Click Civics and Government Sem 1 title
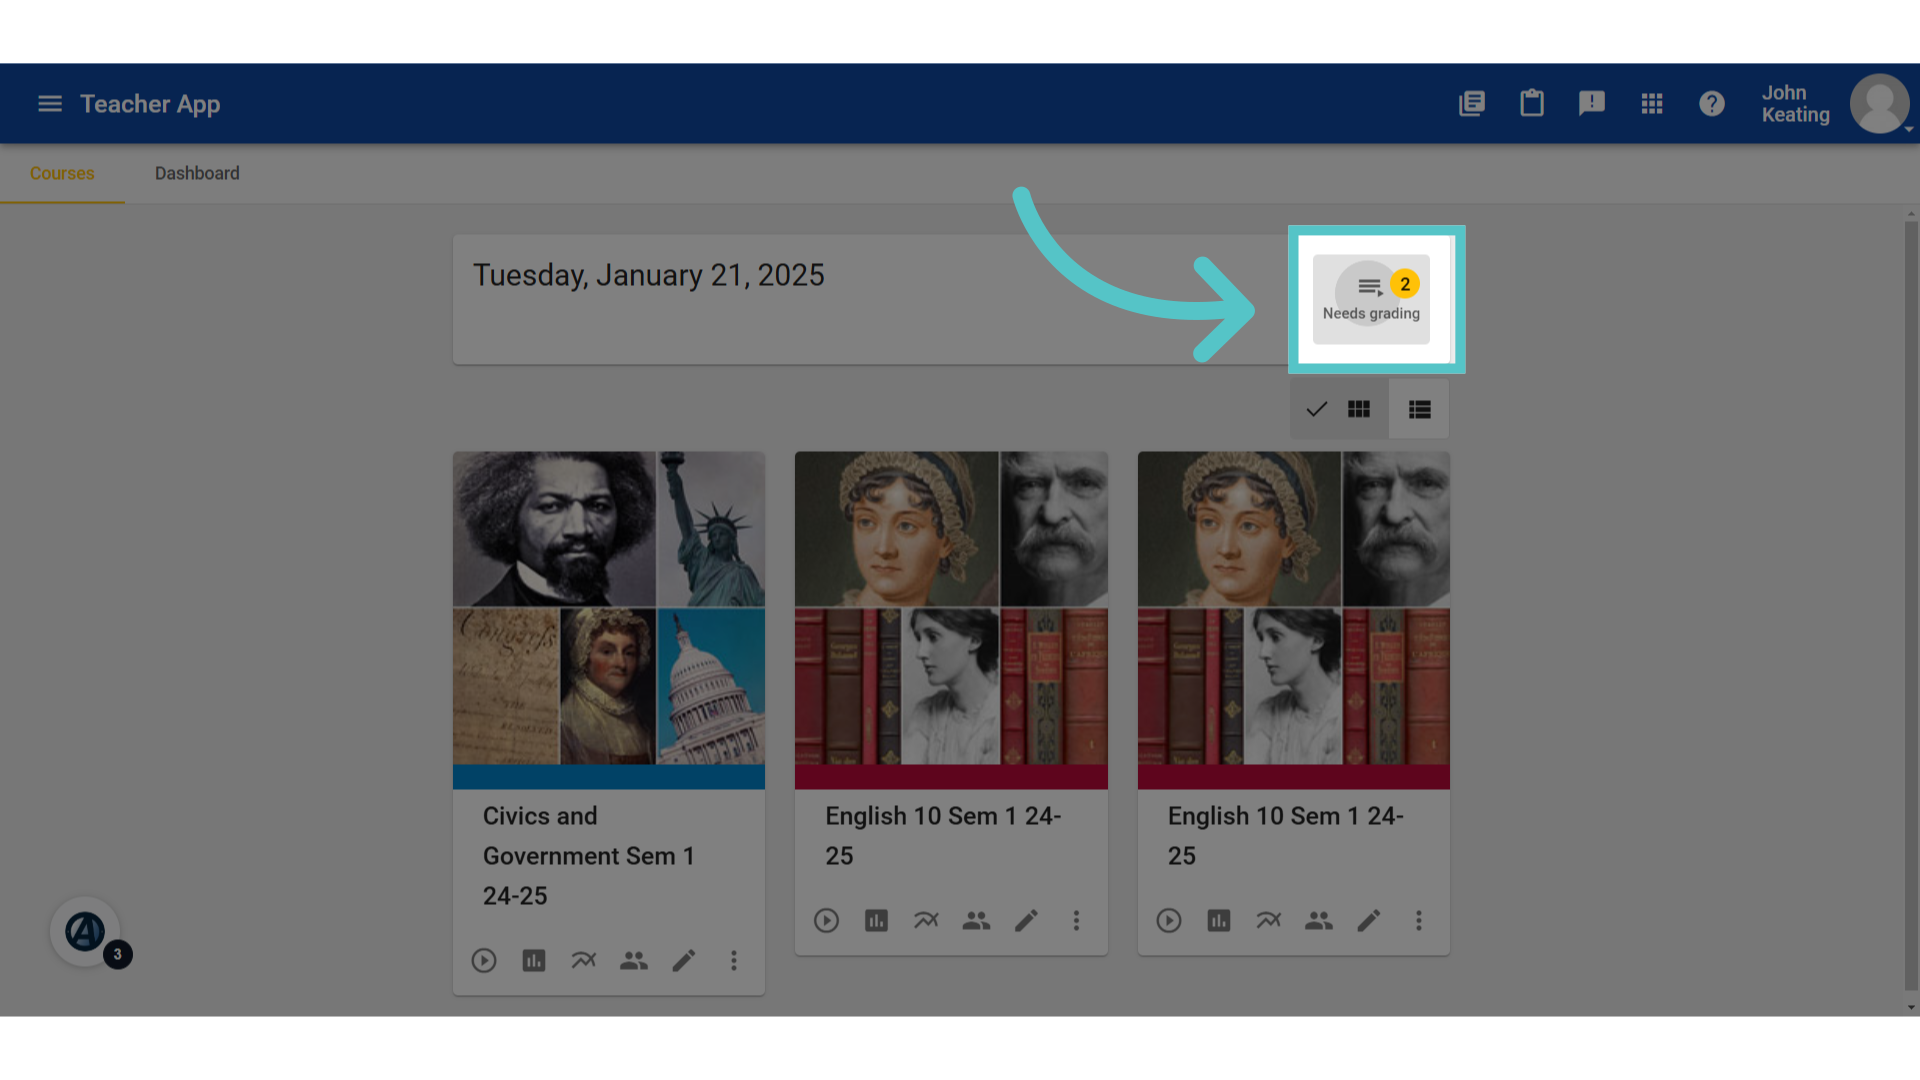1920x1080 pixels. pos(589,856)
